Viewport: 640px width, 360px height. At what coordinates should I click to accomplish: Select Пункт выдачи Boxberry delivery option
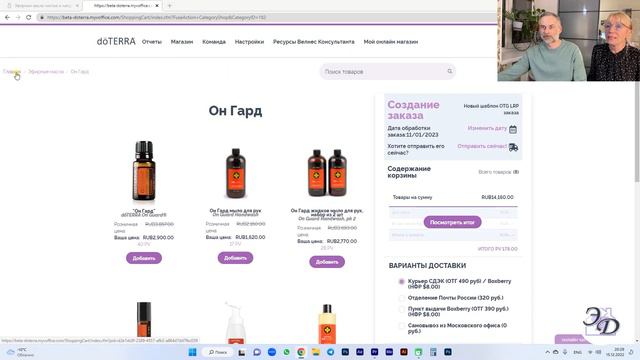tap(402, 309)
